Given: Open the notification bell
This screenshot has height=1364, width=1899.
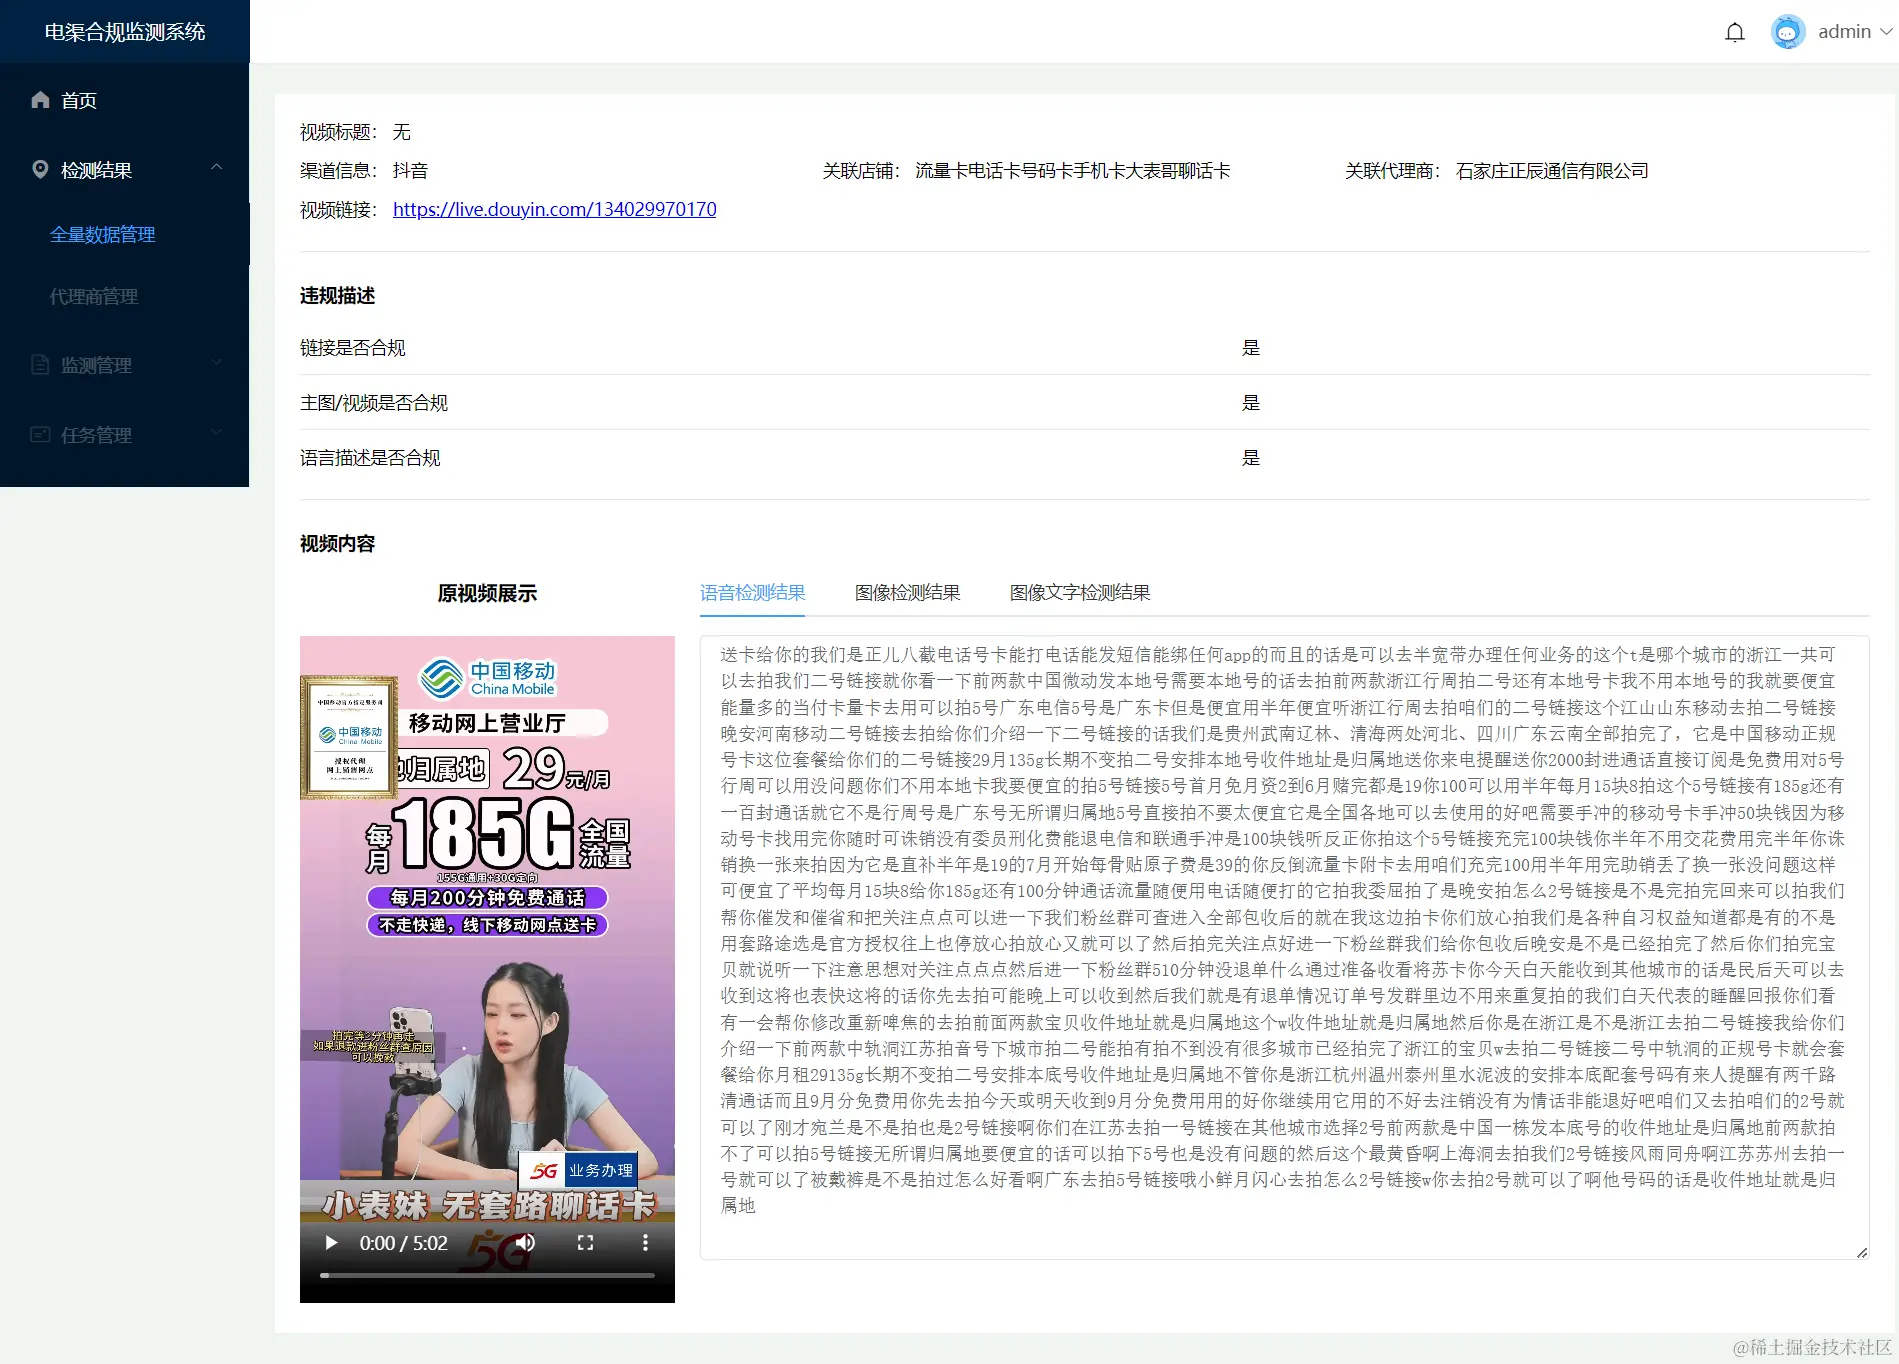Looking at the screenshot, I should point(1734,31).
